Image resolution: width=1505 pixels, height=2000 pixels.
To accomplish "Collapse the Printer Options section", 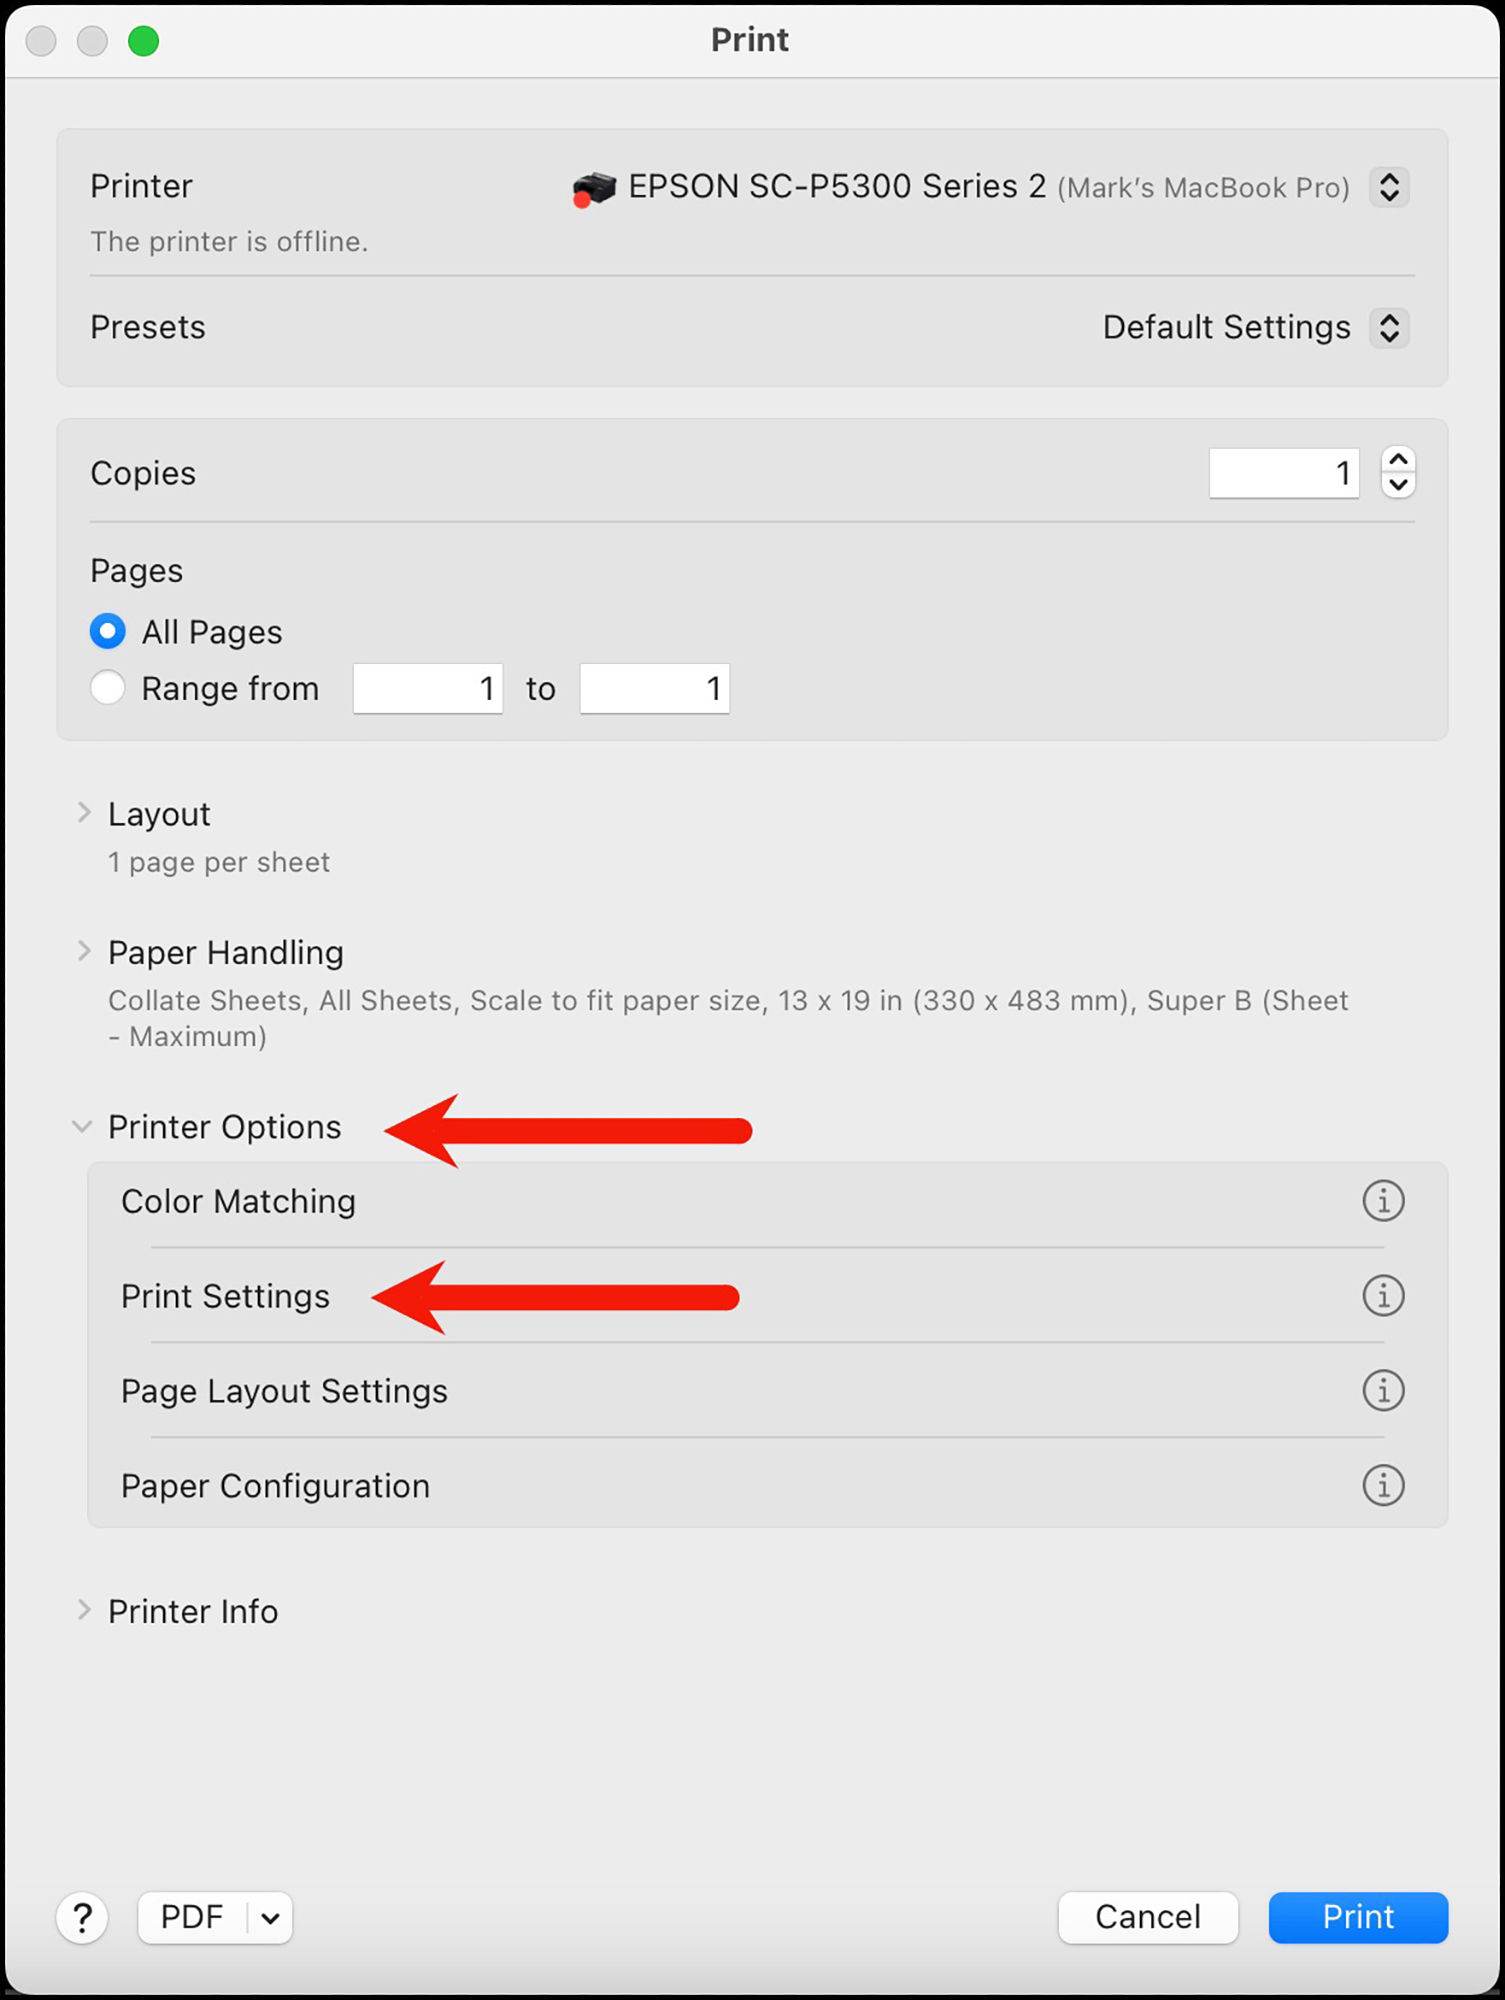I will [x=82, y=1126].
